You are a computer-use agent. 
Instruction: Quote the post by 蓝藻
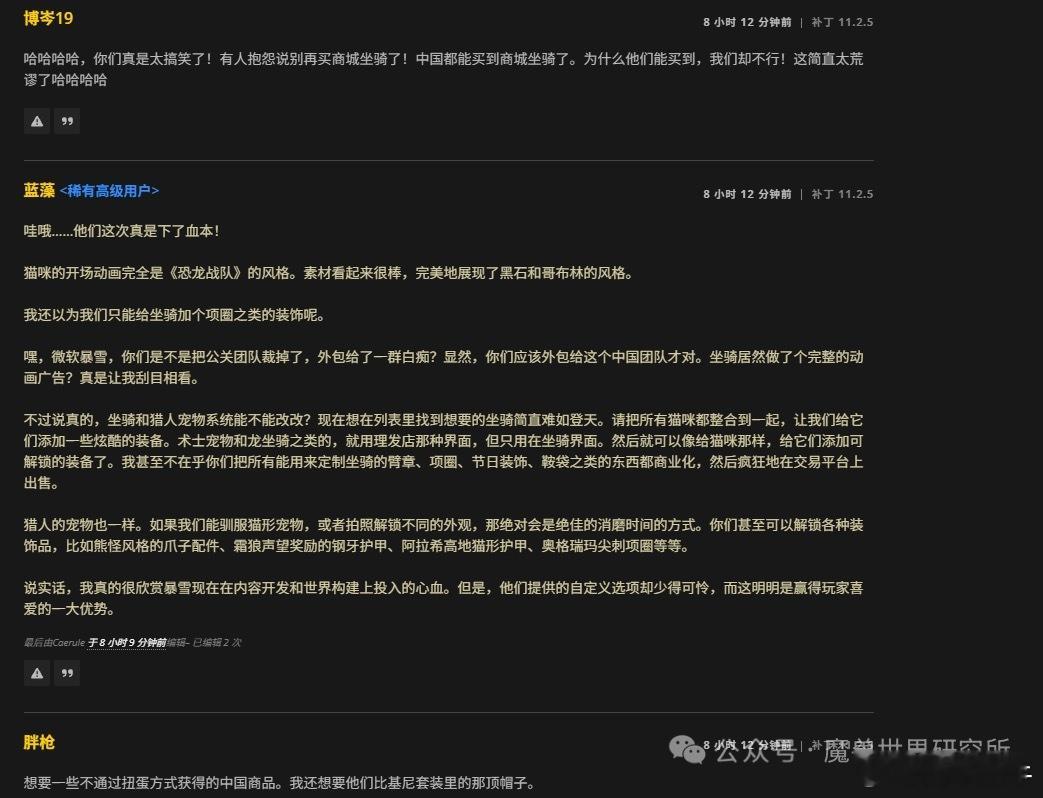point(67,673)
